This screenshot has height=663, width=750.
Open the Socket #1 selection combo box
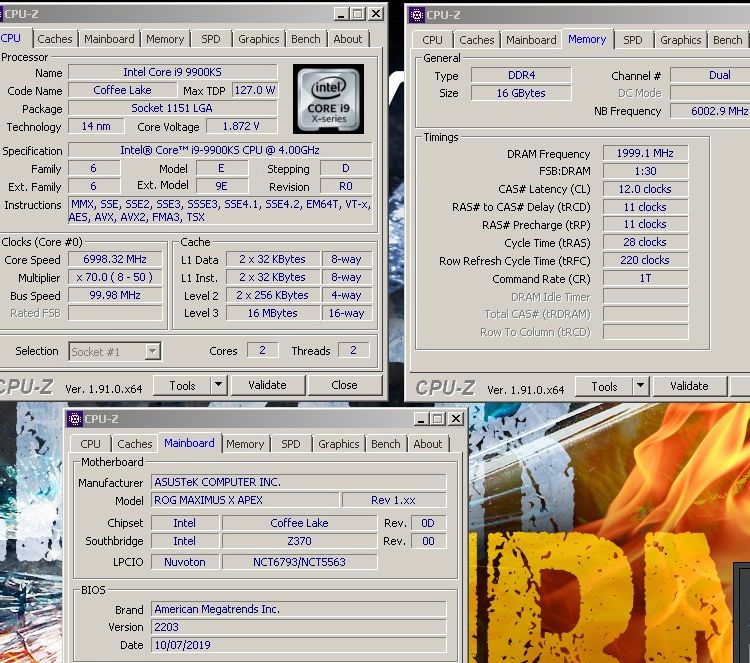[115, 352]
